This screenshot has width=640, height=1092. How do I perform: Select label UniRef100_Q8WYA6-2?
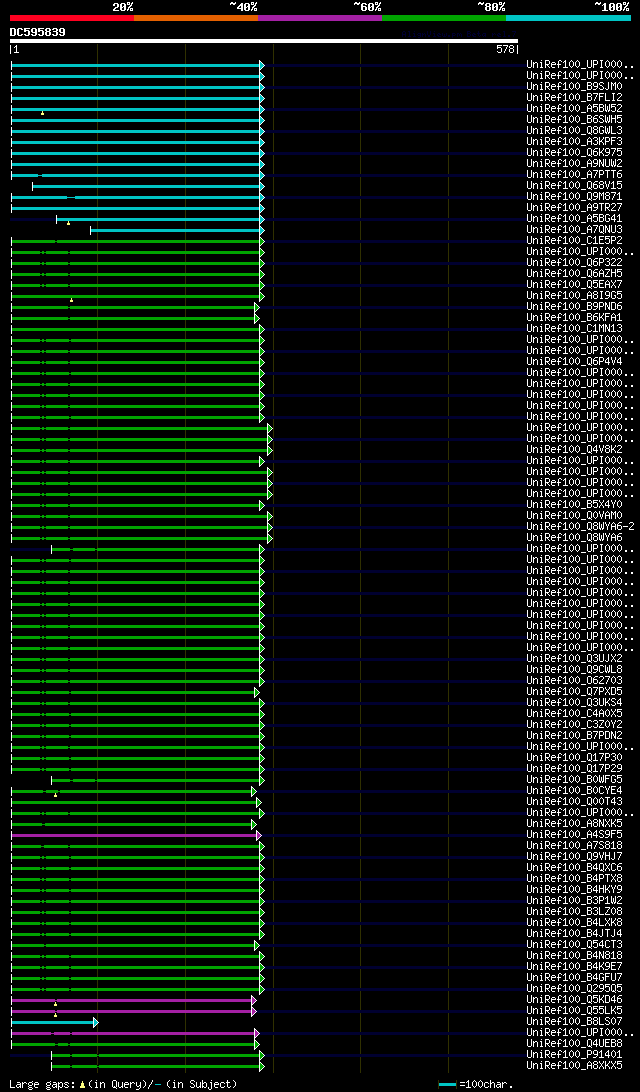click(580, 526)
